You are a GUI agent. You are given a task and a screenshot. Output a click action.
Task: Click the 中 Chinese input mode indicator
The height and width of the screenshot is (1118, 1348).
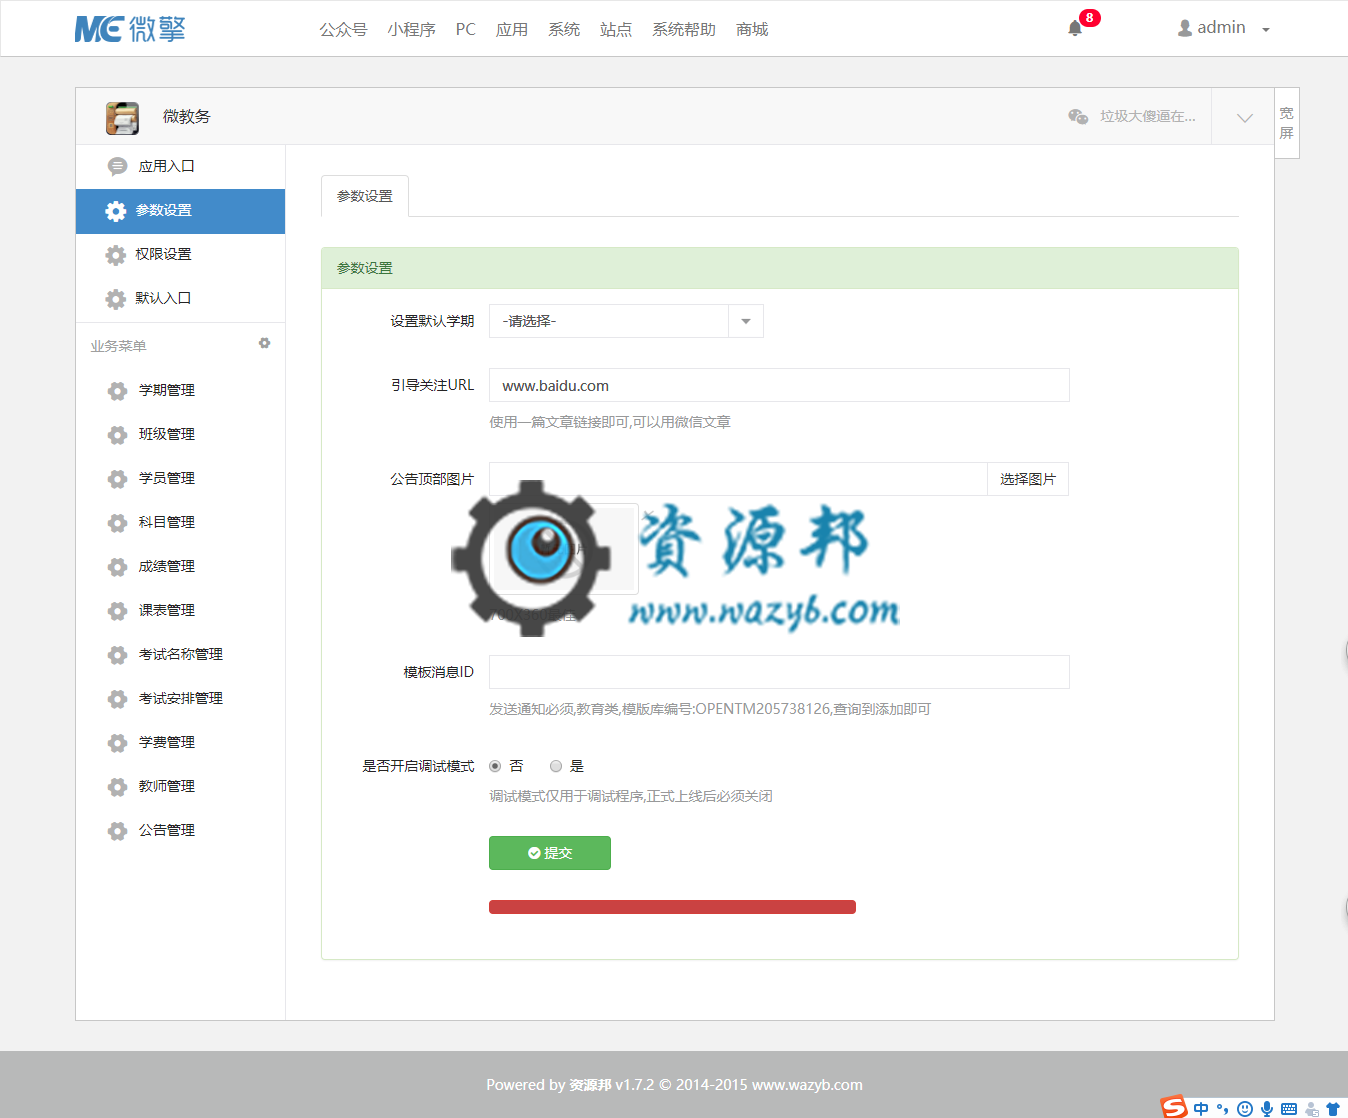coord(1201,1108)
